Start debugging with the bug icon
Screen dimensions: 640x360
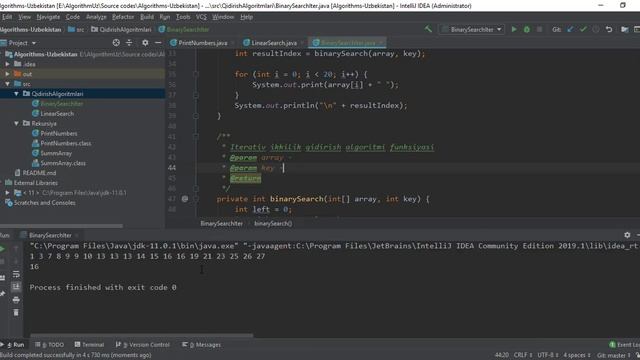[x=527, y=29]
